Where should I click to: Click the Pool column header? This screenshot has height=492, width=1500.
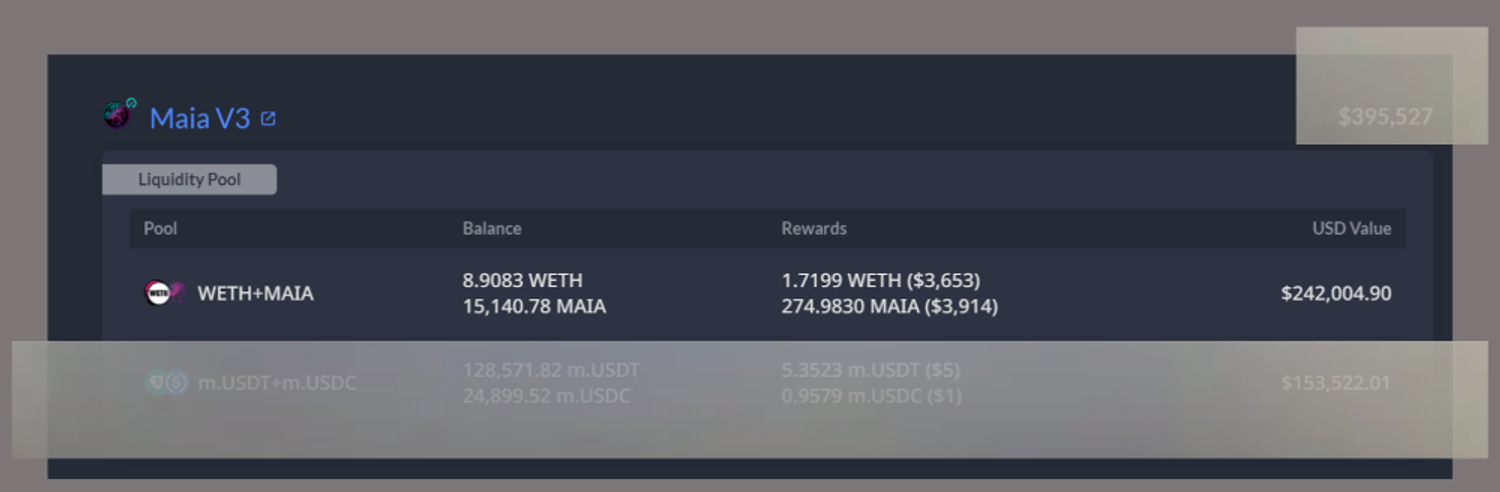point(160,228)
